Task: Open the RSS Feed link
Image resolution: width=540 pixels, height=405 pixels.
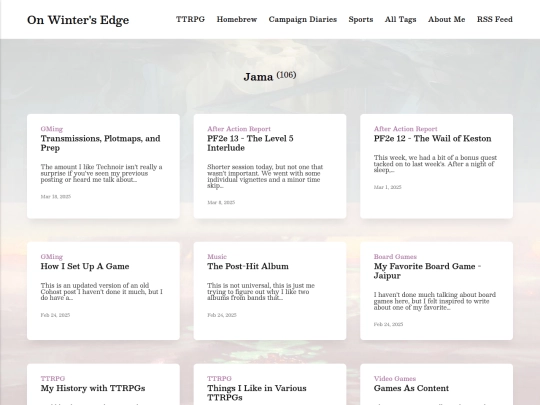Action: 495,19
